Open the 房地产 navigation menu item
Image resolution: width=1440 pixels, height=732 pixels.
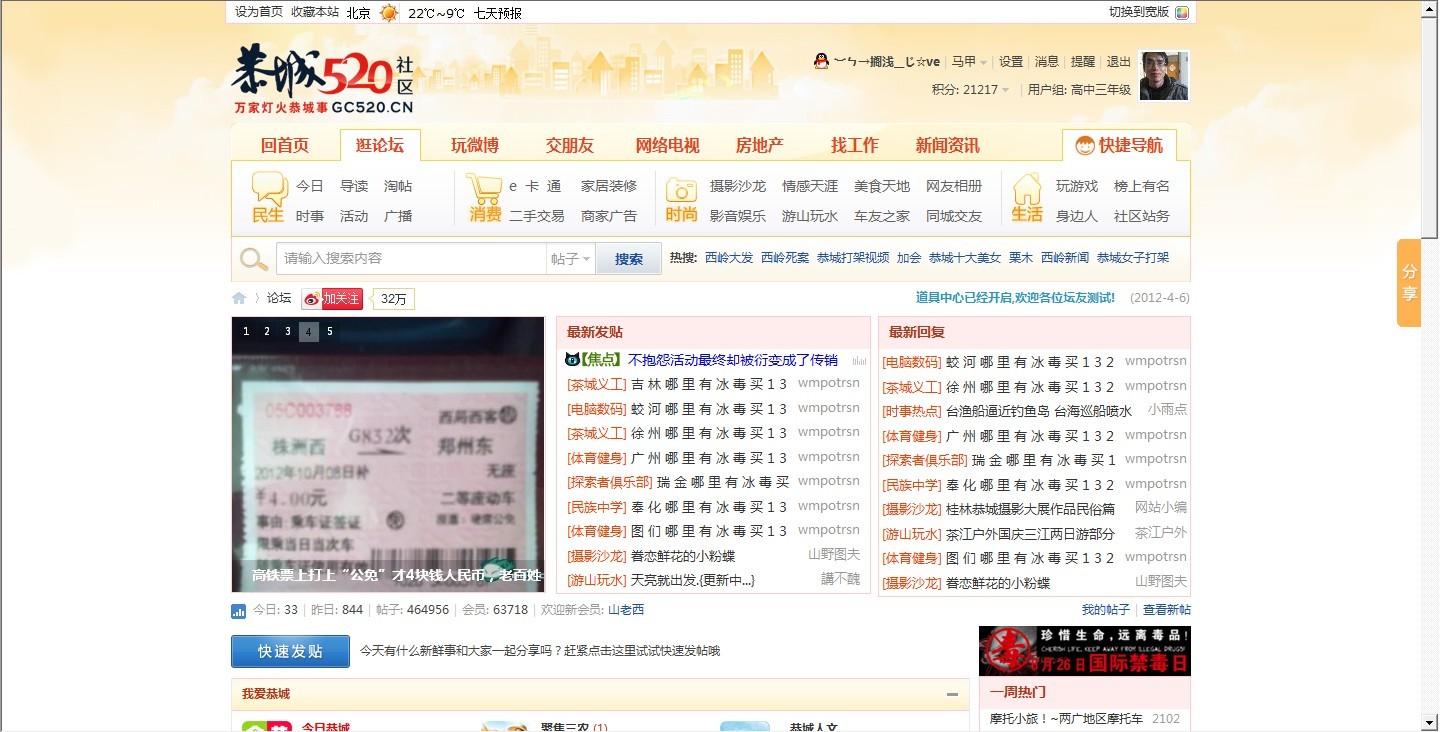point(759,144)
